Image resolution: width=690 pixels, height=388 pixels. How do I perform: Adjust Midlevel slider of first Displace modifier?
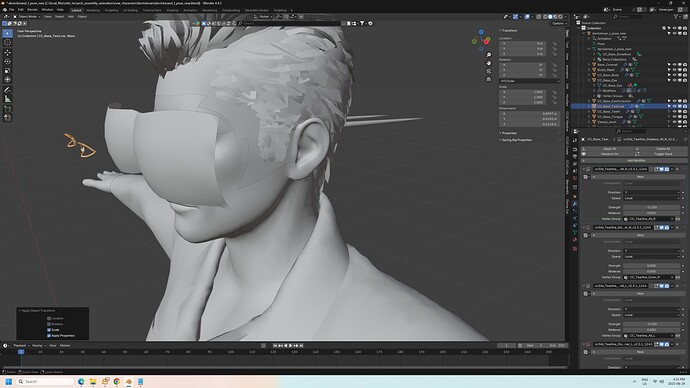pos(651,213)
